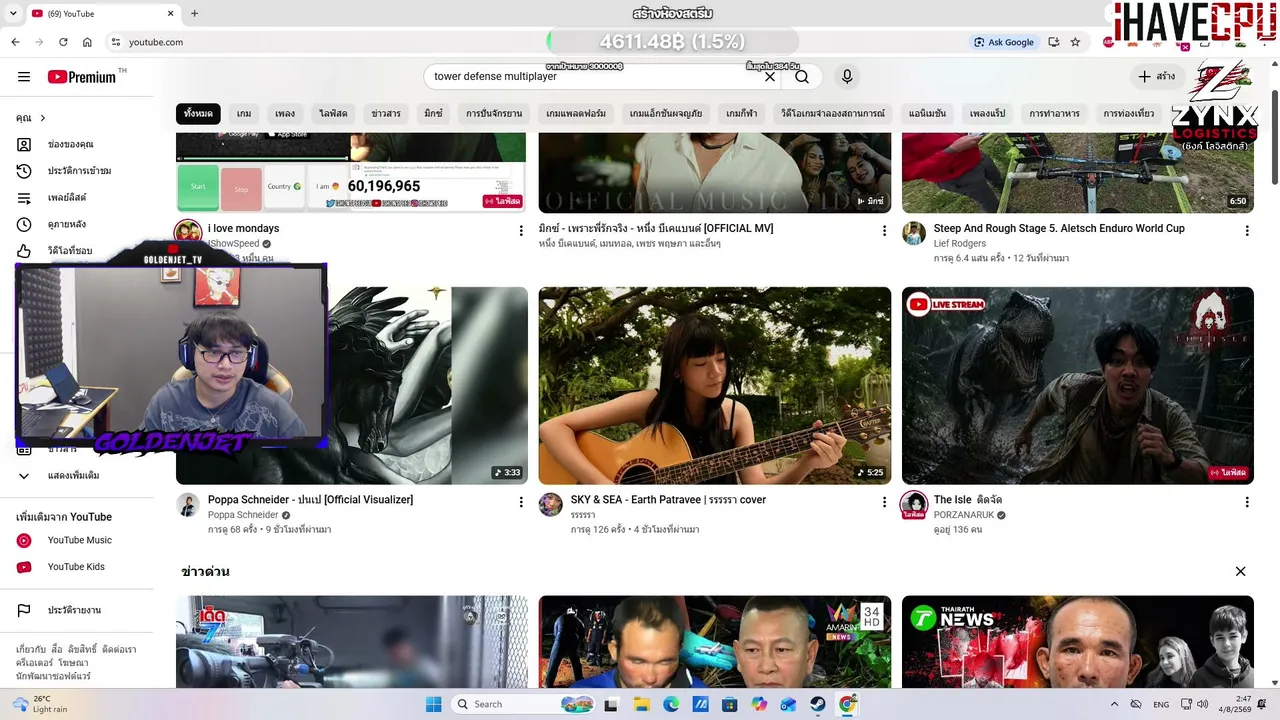The image size is (1280, 720).
Task: Click the browser home button
Action: pos(87,42)
